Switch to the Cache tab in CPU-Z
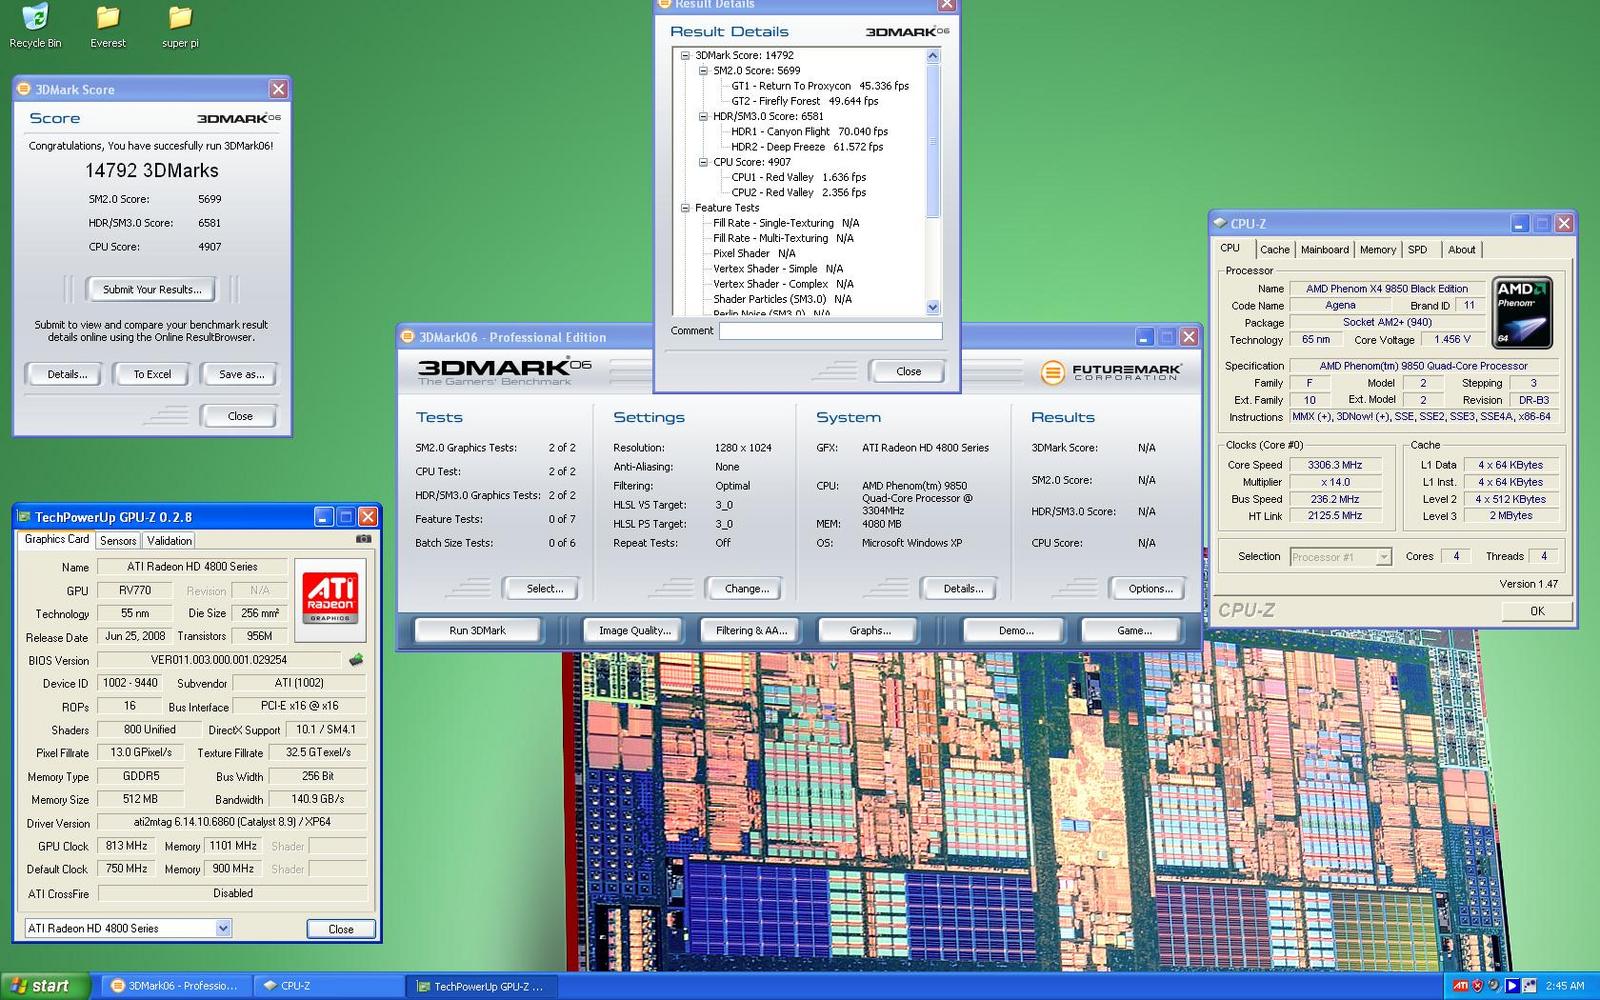Viewport: 1600px width, 1000px height. coord(1274,250)
